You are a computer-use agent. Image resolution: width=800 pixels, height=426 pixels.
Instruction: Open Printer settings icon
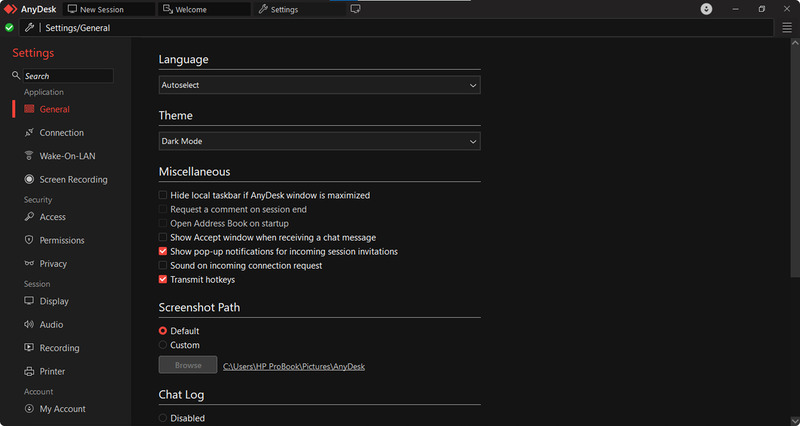pos(30,372)
